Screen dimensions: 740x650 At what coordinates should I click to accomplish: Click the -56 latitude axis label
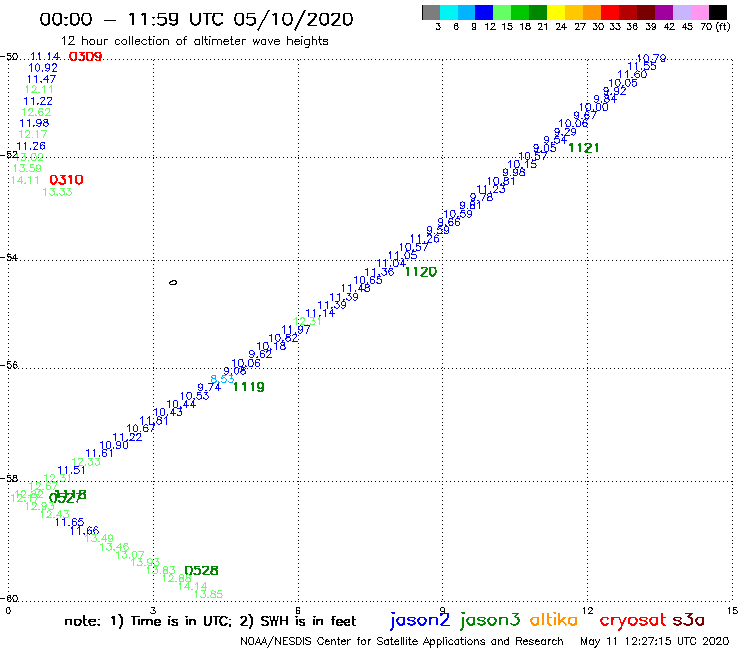click(x=10, y=365)
